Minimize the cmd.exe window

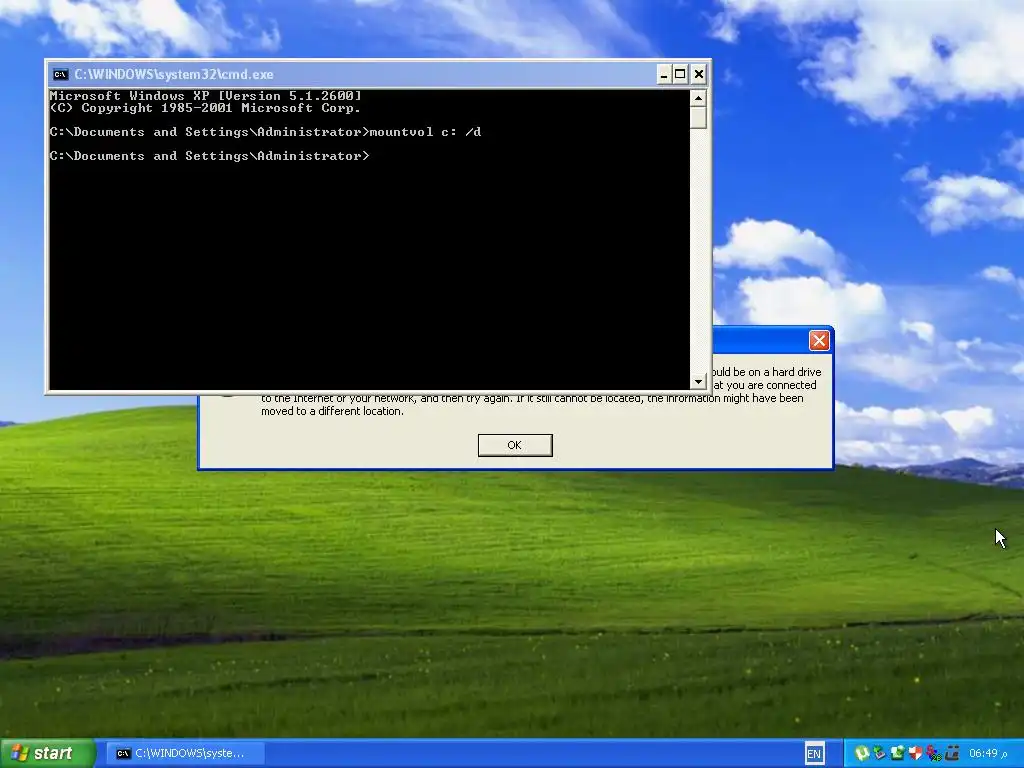pyautogui.click(x=664, y=74)
